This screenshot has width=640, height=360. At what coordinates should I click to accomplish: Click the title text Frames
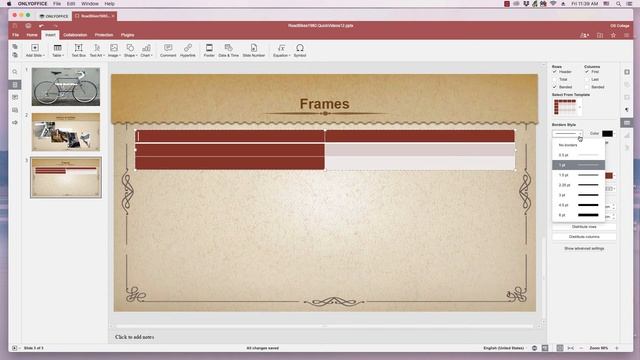[x=324, y=104]
